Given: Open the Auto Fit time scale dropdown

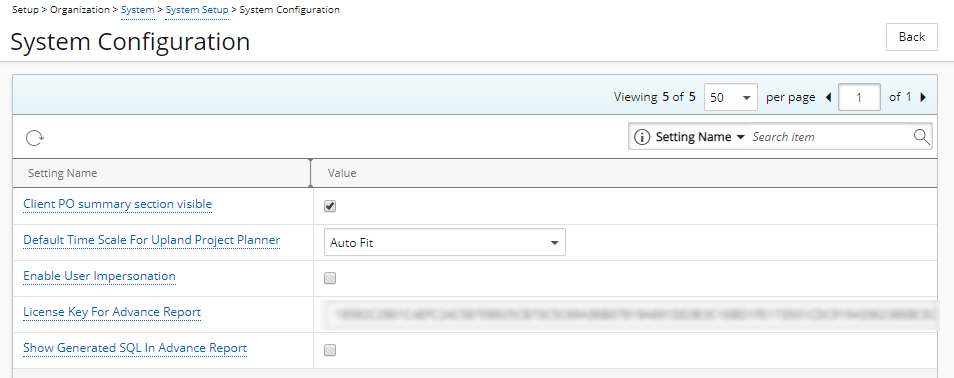Looking at the screenshot, I should pos(445,242).
